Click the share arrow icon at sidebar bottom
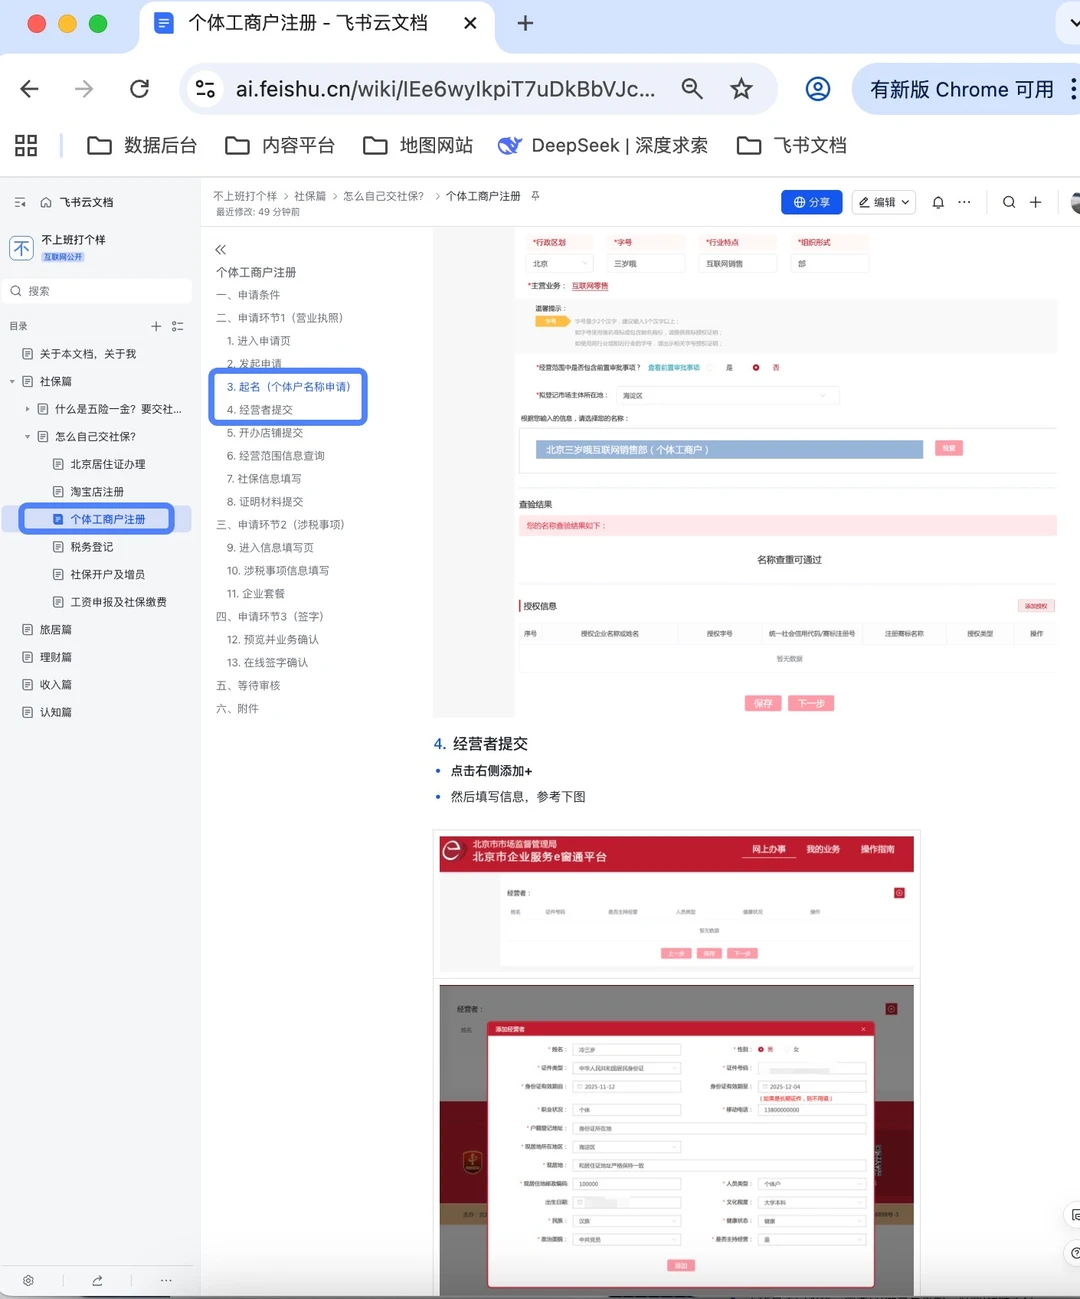 [97, 1280]
